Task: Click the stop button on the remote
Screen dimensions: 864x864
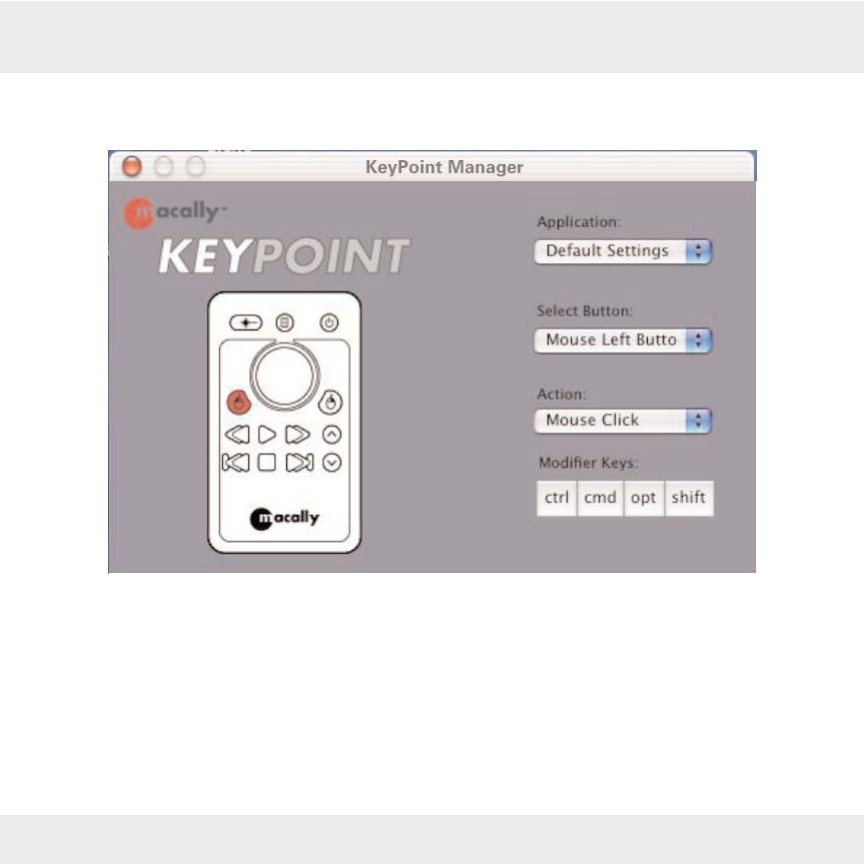Action: pyautogui.click(x=267, y=462)
